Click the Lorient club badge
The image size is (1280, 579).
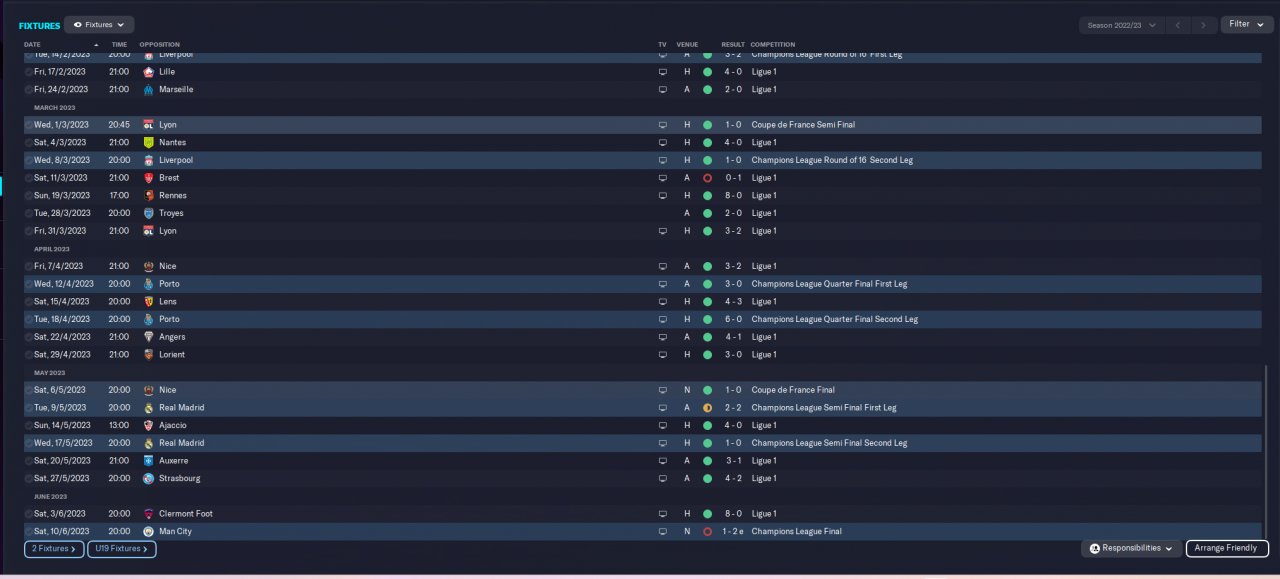coord(149,355)
